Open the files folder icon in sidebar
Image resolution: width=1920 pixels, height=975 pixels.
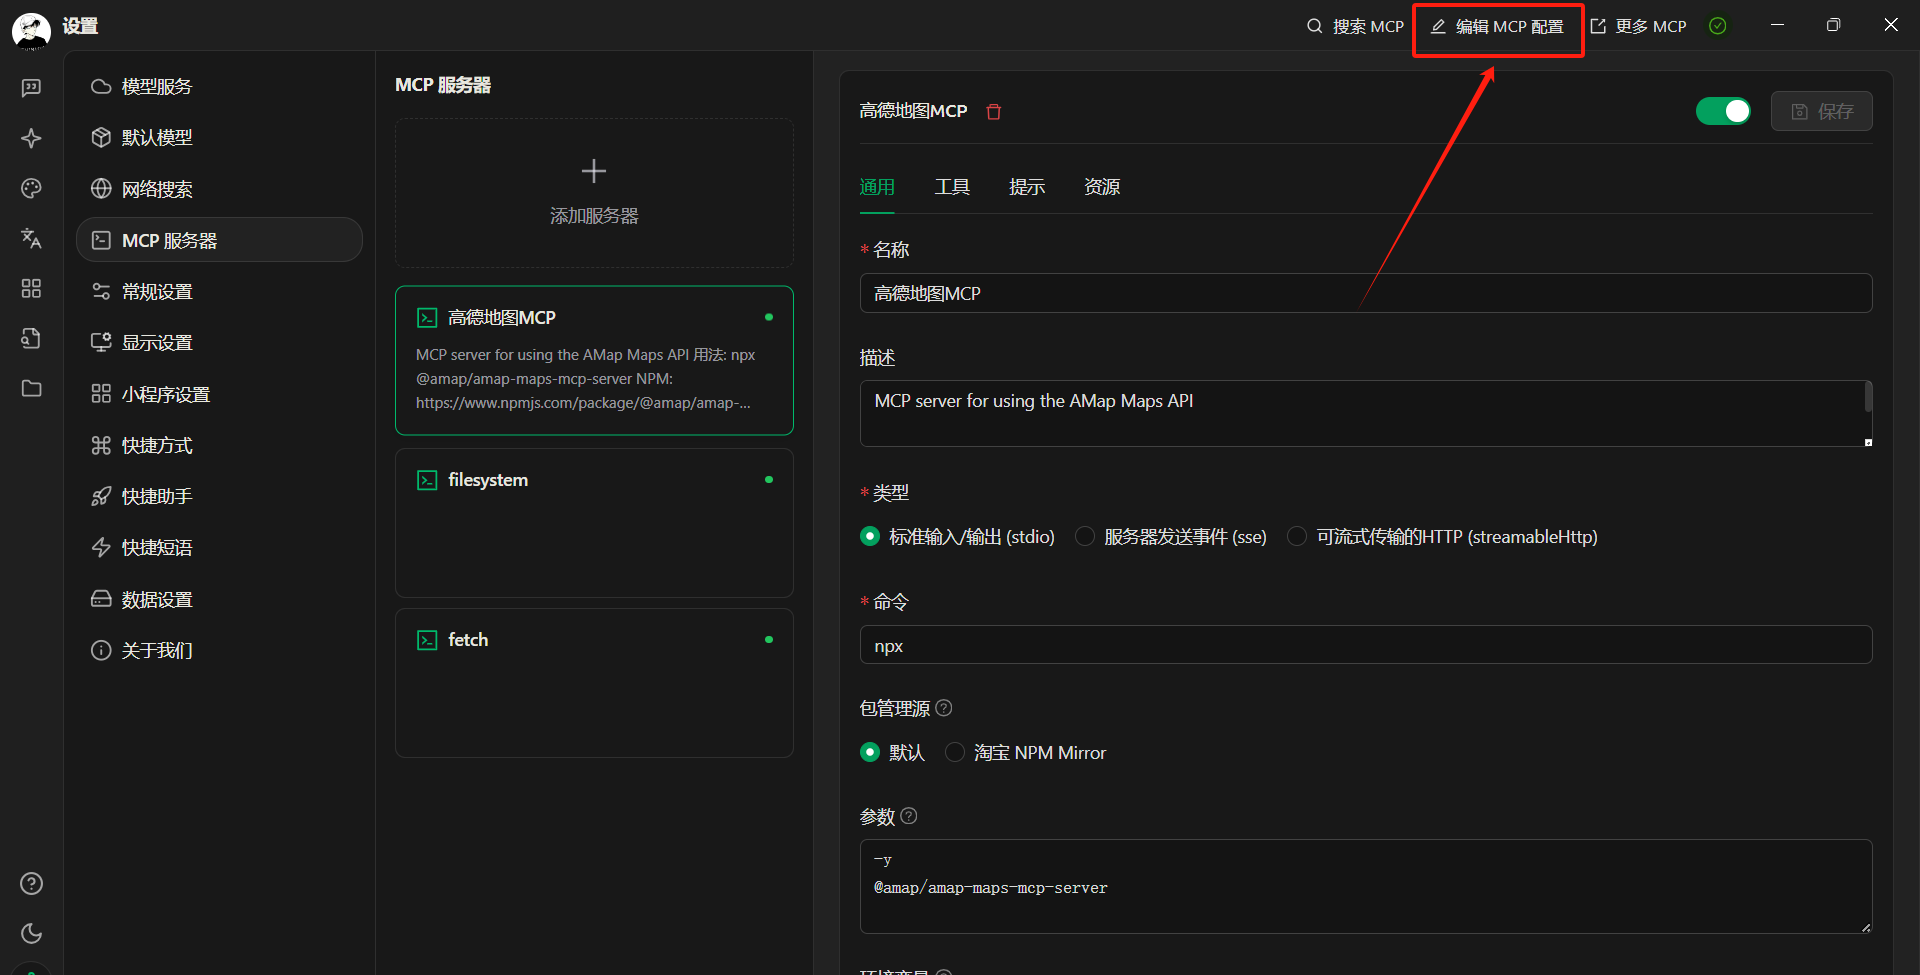tap(31, 388)
